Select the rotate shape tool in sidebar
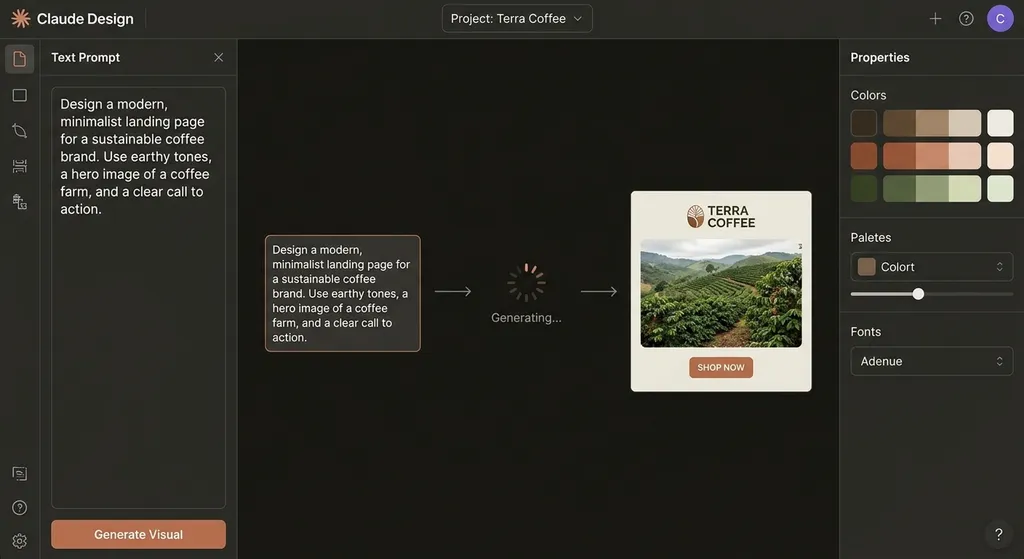Image resolution: width=1024 pixels, height=559 pixels. click(x=20, y=131)
